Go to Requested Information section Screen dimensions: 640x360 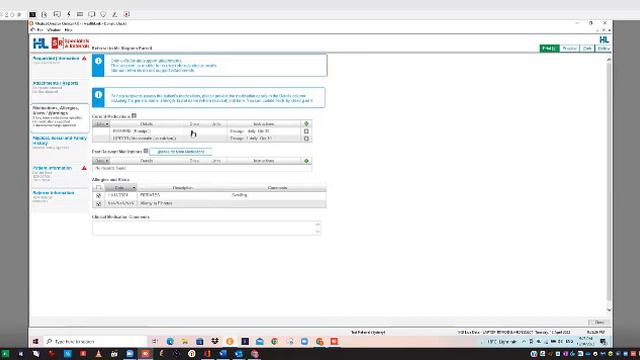coord(56,59)
